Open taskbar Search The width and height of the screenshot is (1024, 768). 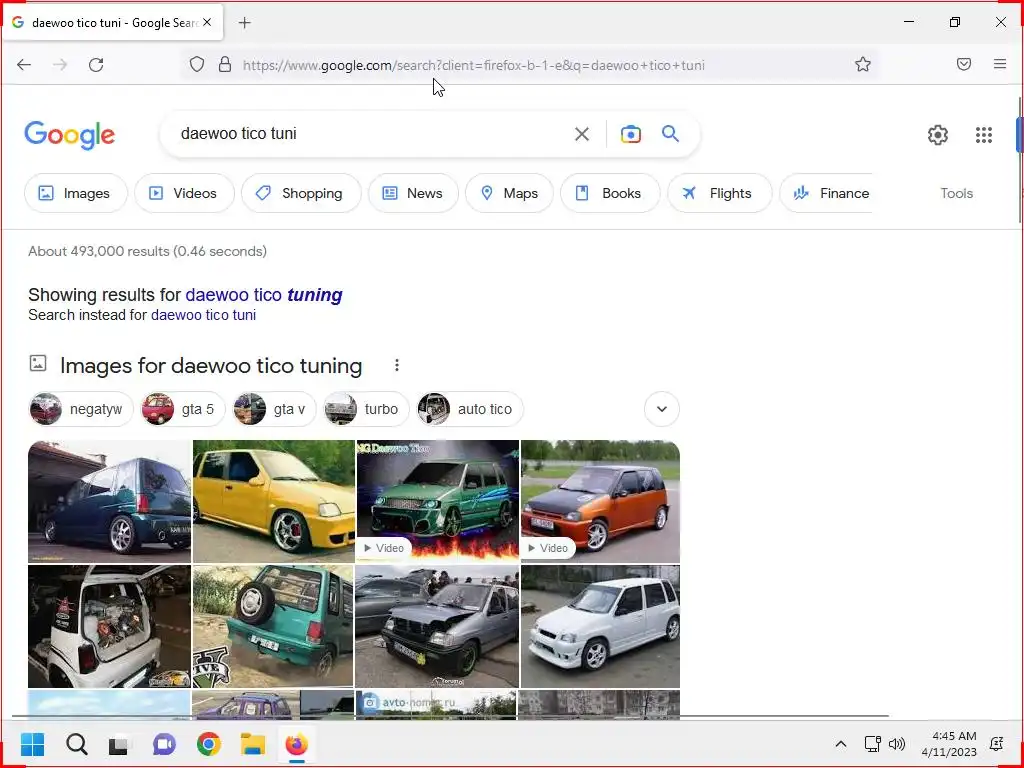click(76, 744)
